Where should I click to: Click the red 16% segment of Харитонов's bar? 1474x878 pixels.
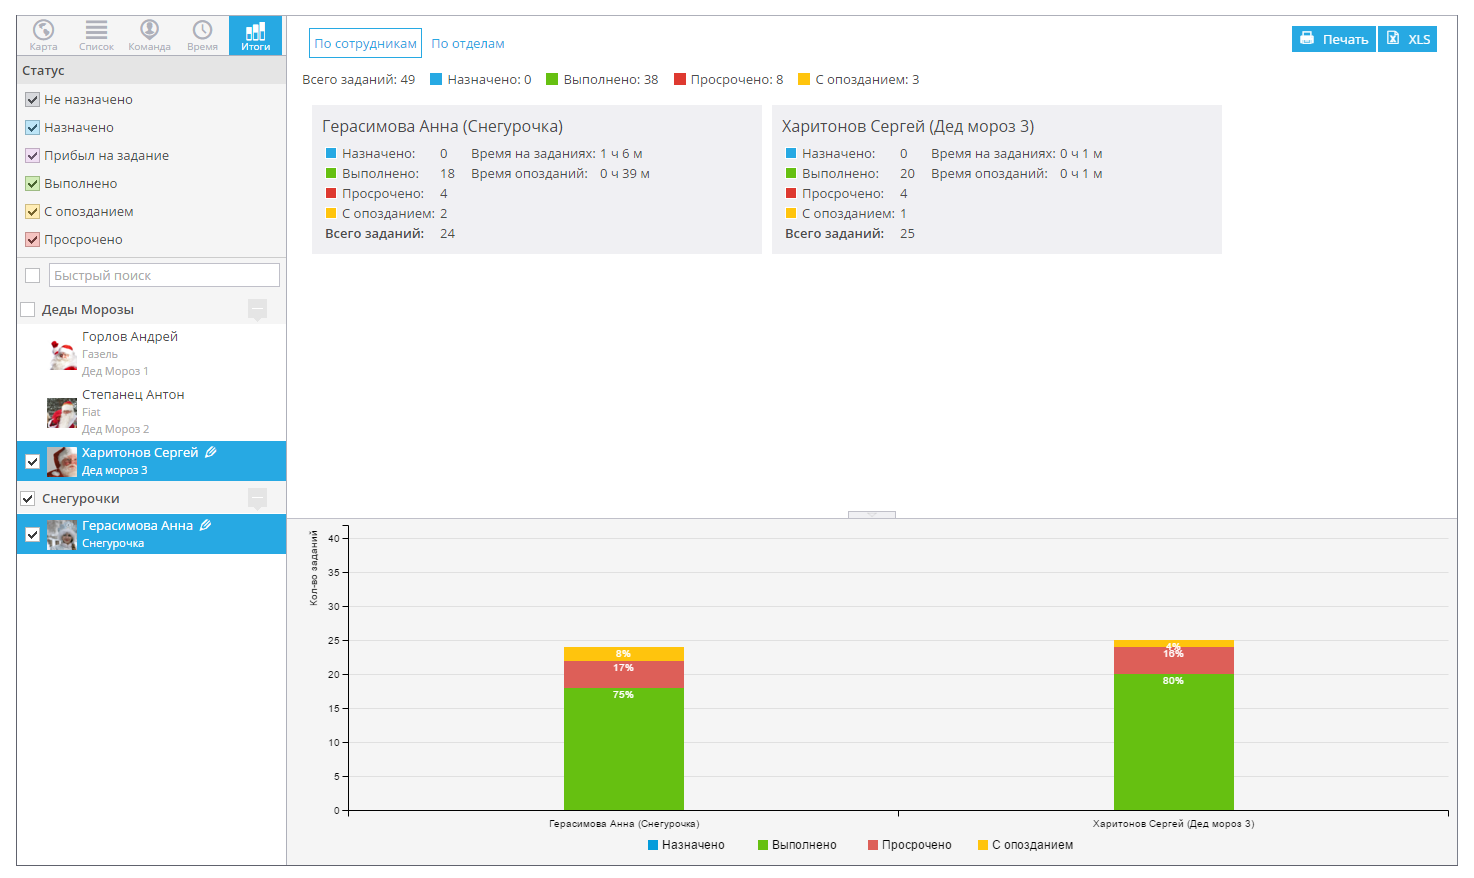click(x=1174, y=660)
